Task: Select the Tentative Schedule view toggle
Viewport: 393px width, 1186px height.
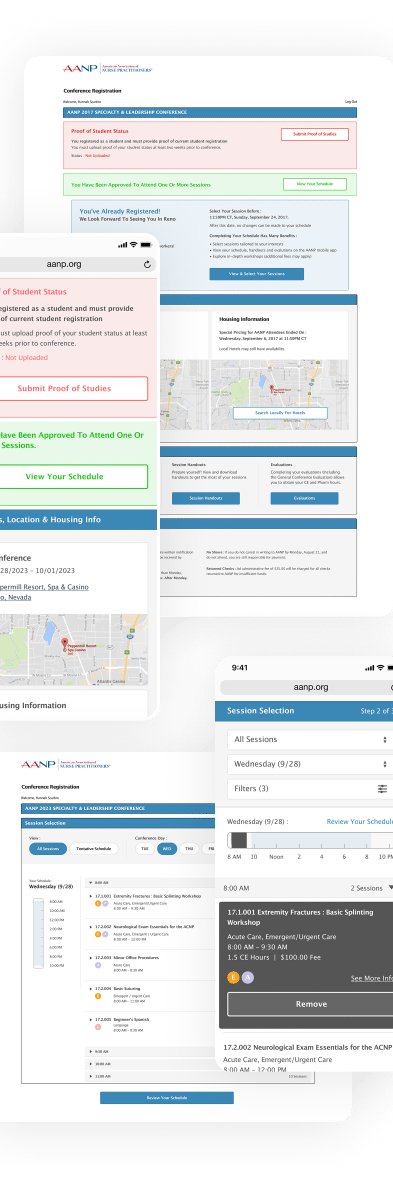Action: [95, 849]
